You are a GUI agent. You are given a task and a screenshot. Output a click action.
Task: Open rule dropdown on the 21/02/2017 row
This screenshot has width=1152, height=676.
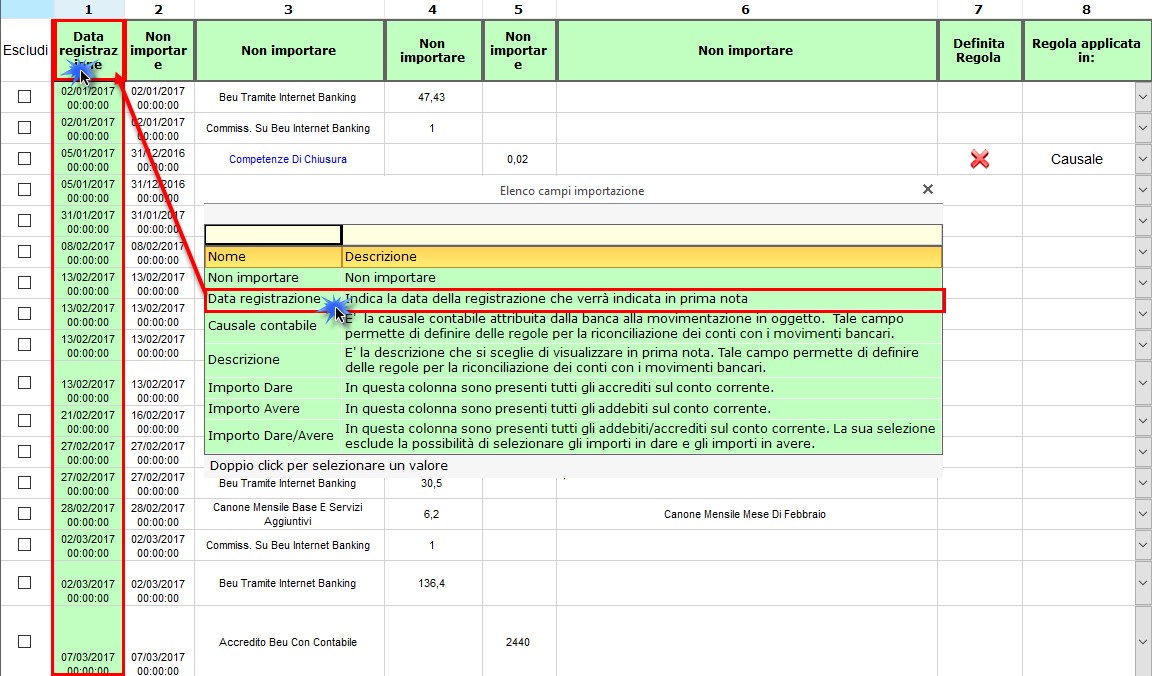tap(1143, 421)
